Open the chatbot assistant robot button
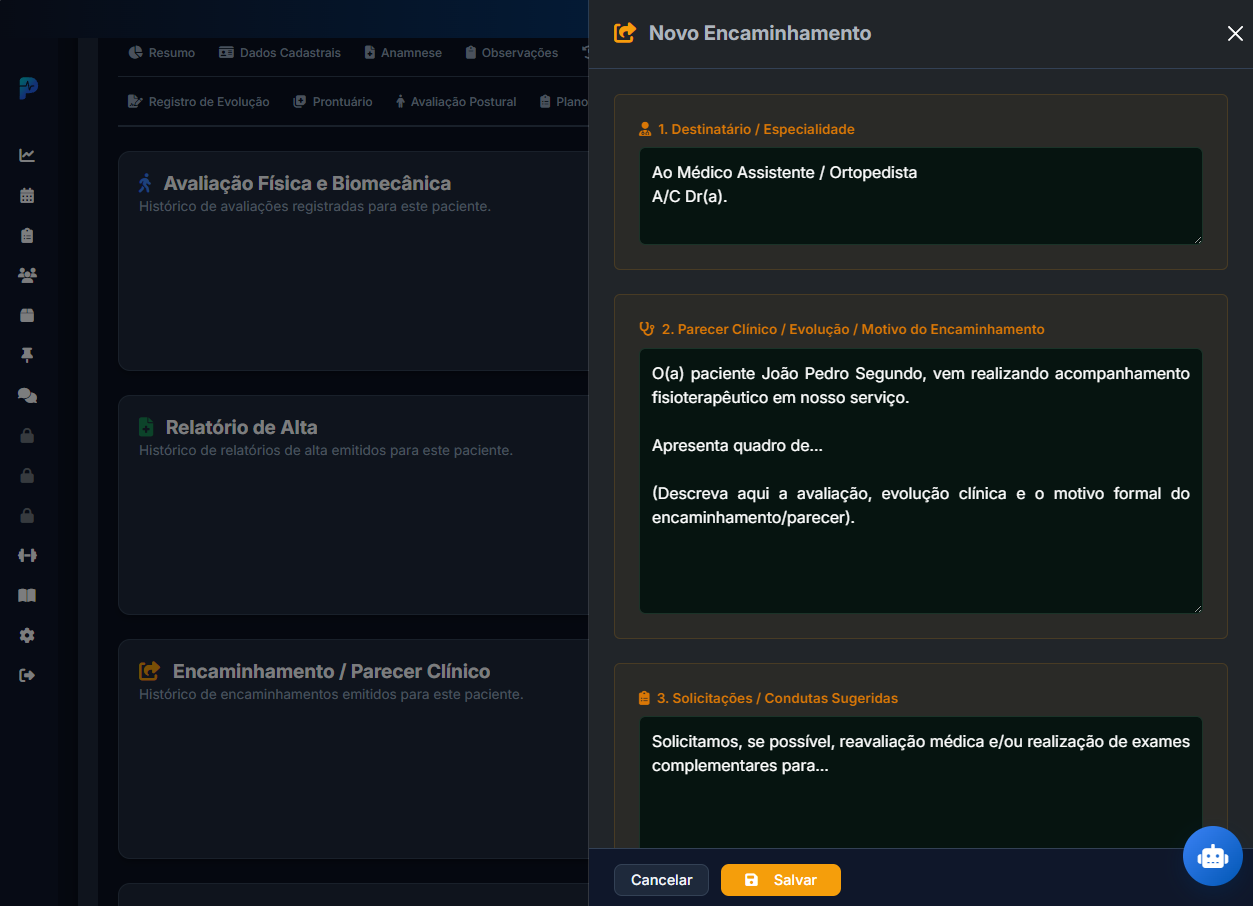Image resolution: width=1253 pixels, height=906 pixels. tap(1213, 856)
